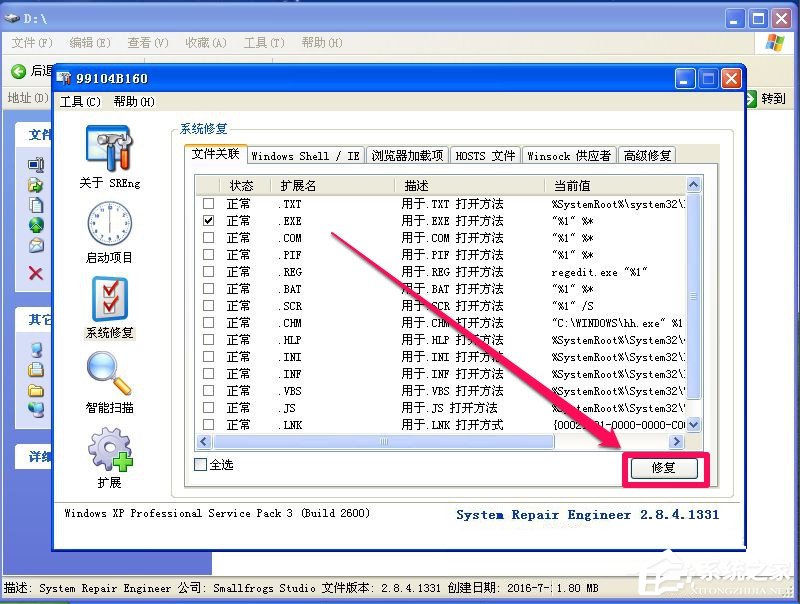Open the 系统修复 repair checklist icon
Viewport: 800px width, 604px height.
(108, 300)
